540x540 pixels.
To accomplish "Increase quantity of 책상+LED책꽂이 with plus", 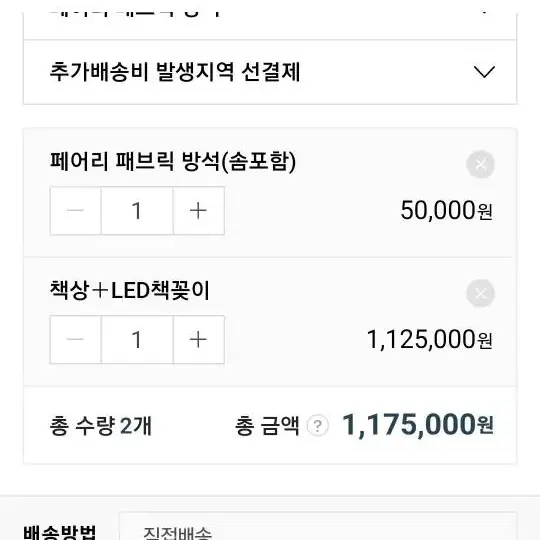I will point(199,340).
